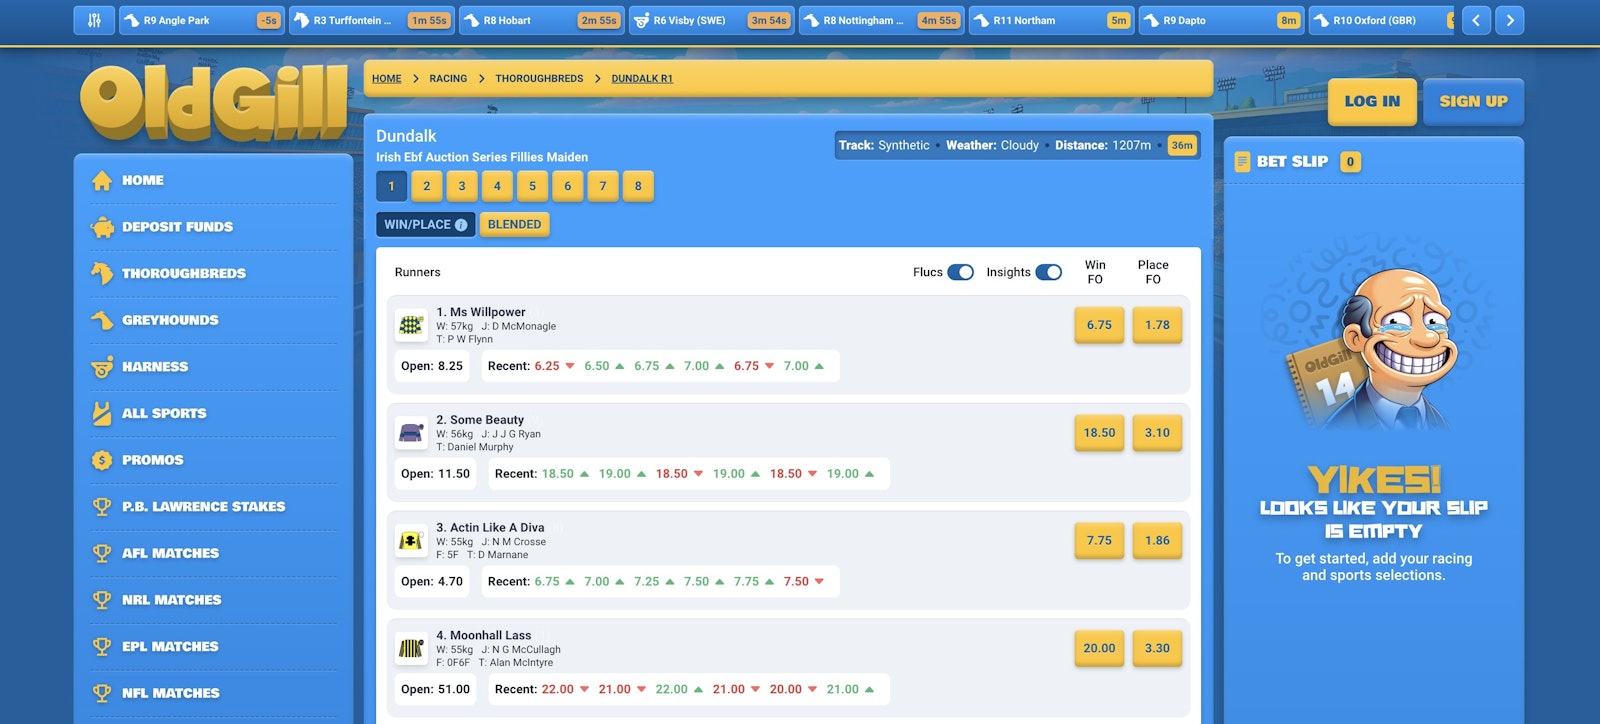This screenshot has height=724, width=1600.
Task: Click the Bet Slip receipt icon
Action: [1242, 162]
